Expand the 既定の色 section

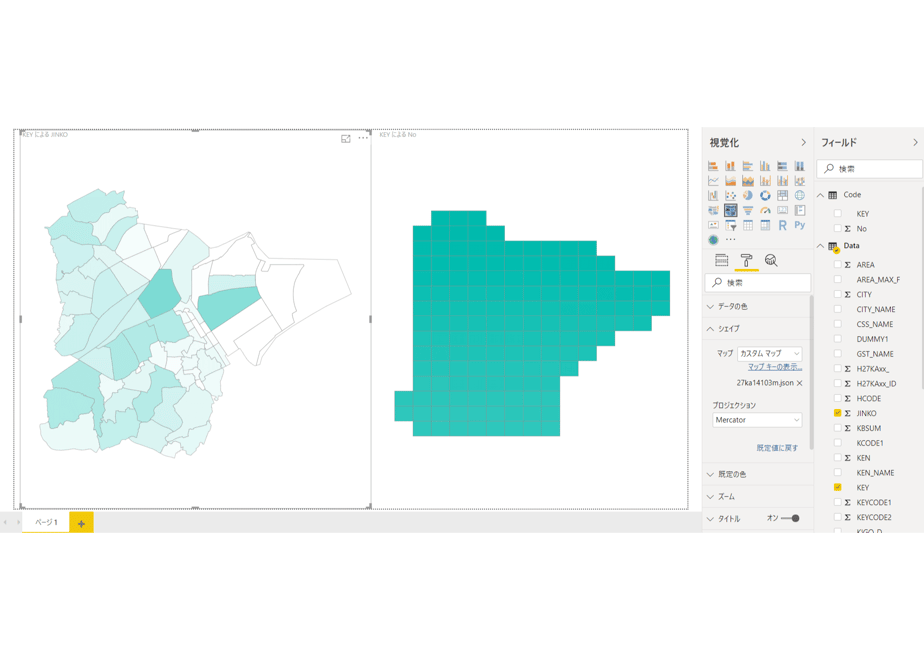757,474
